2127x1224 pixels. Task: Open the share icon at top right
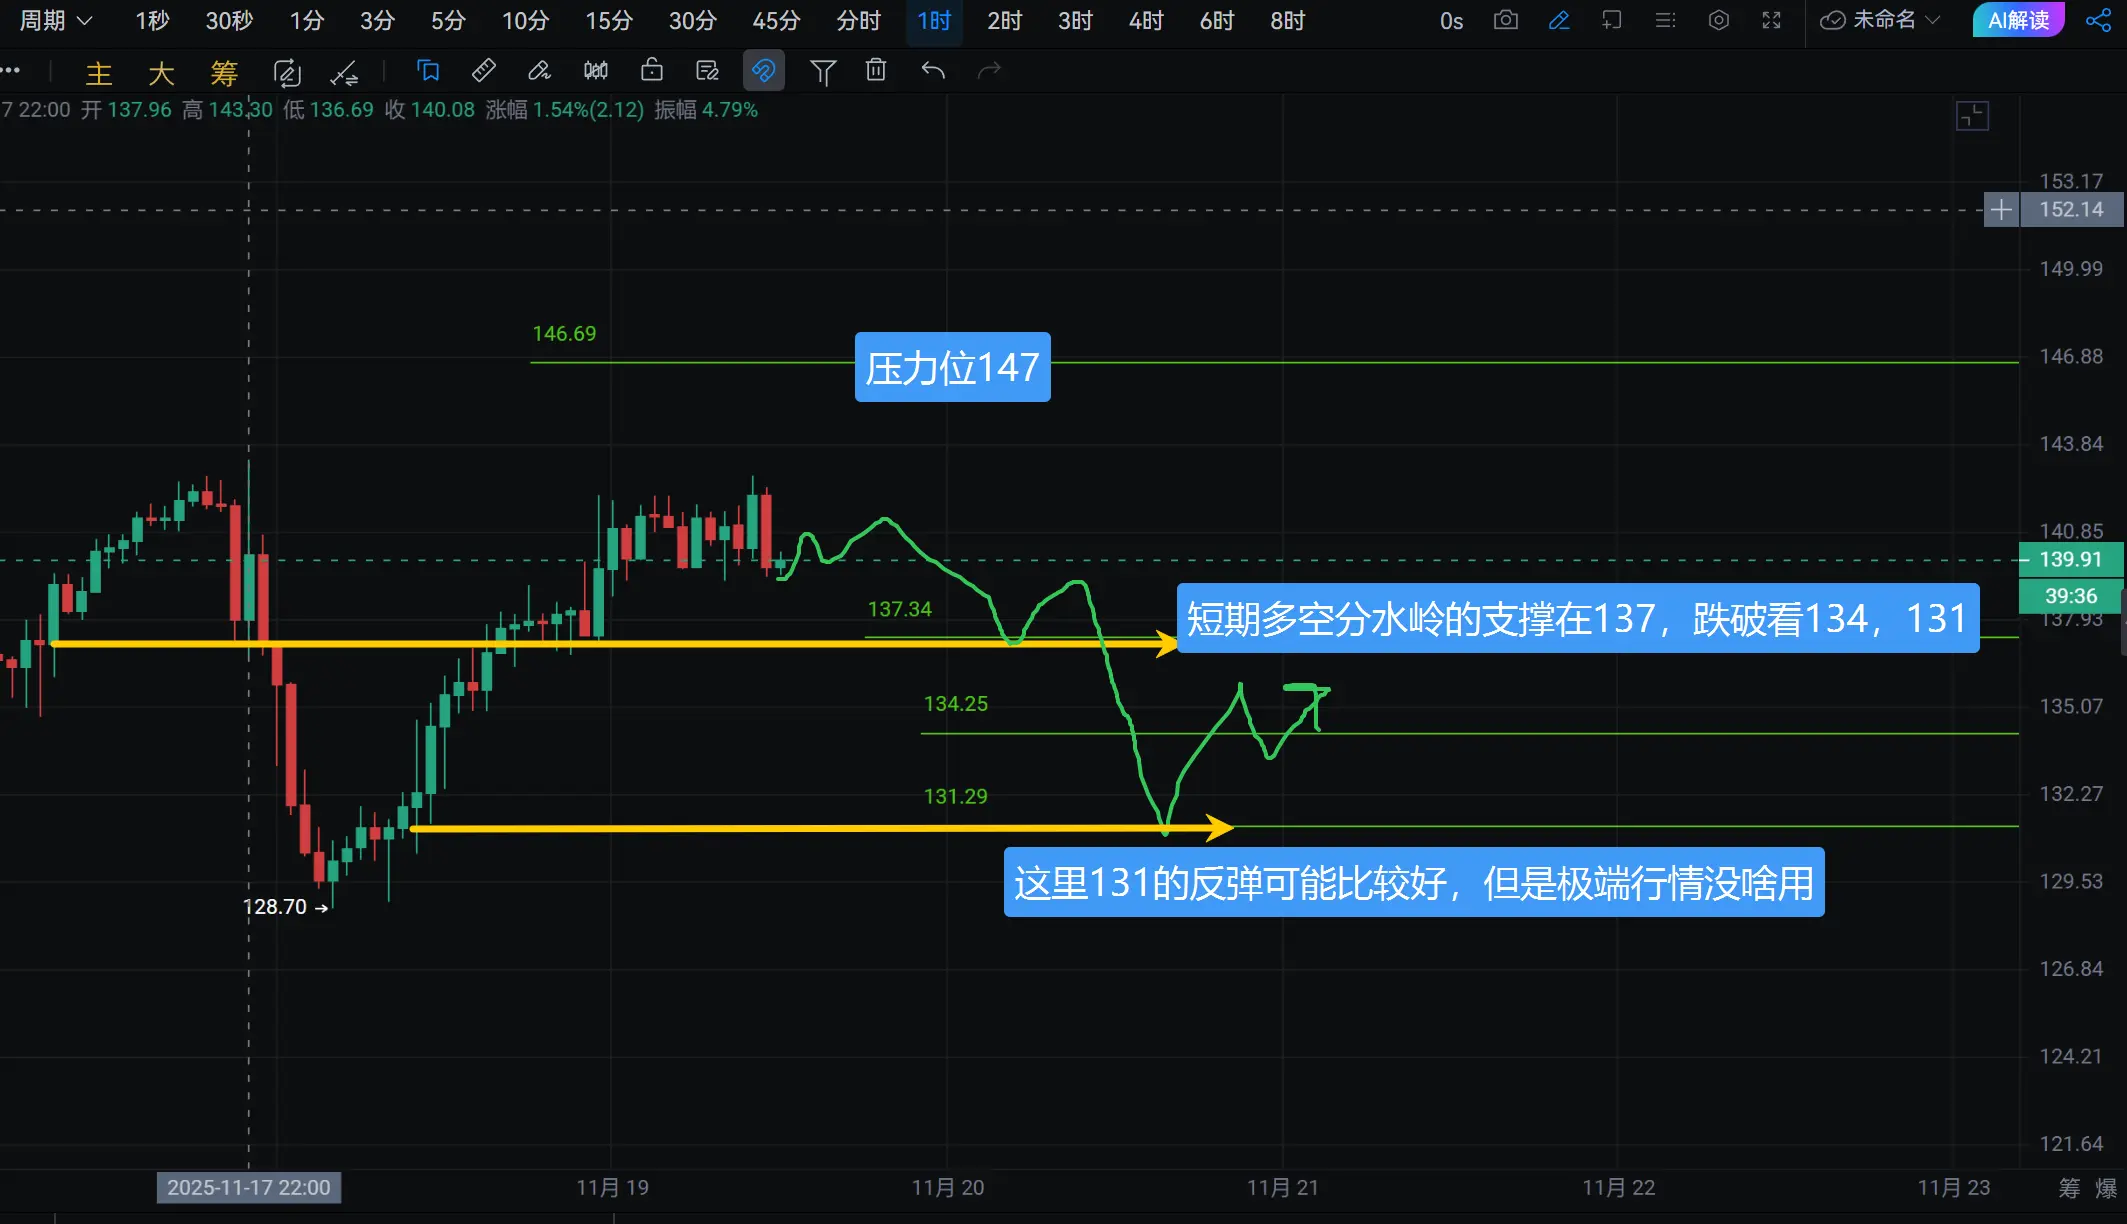tap(2098, 20)
